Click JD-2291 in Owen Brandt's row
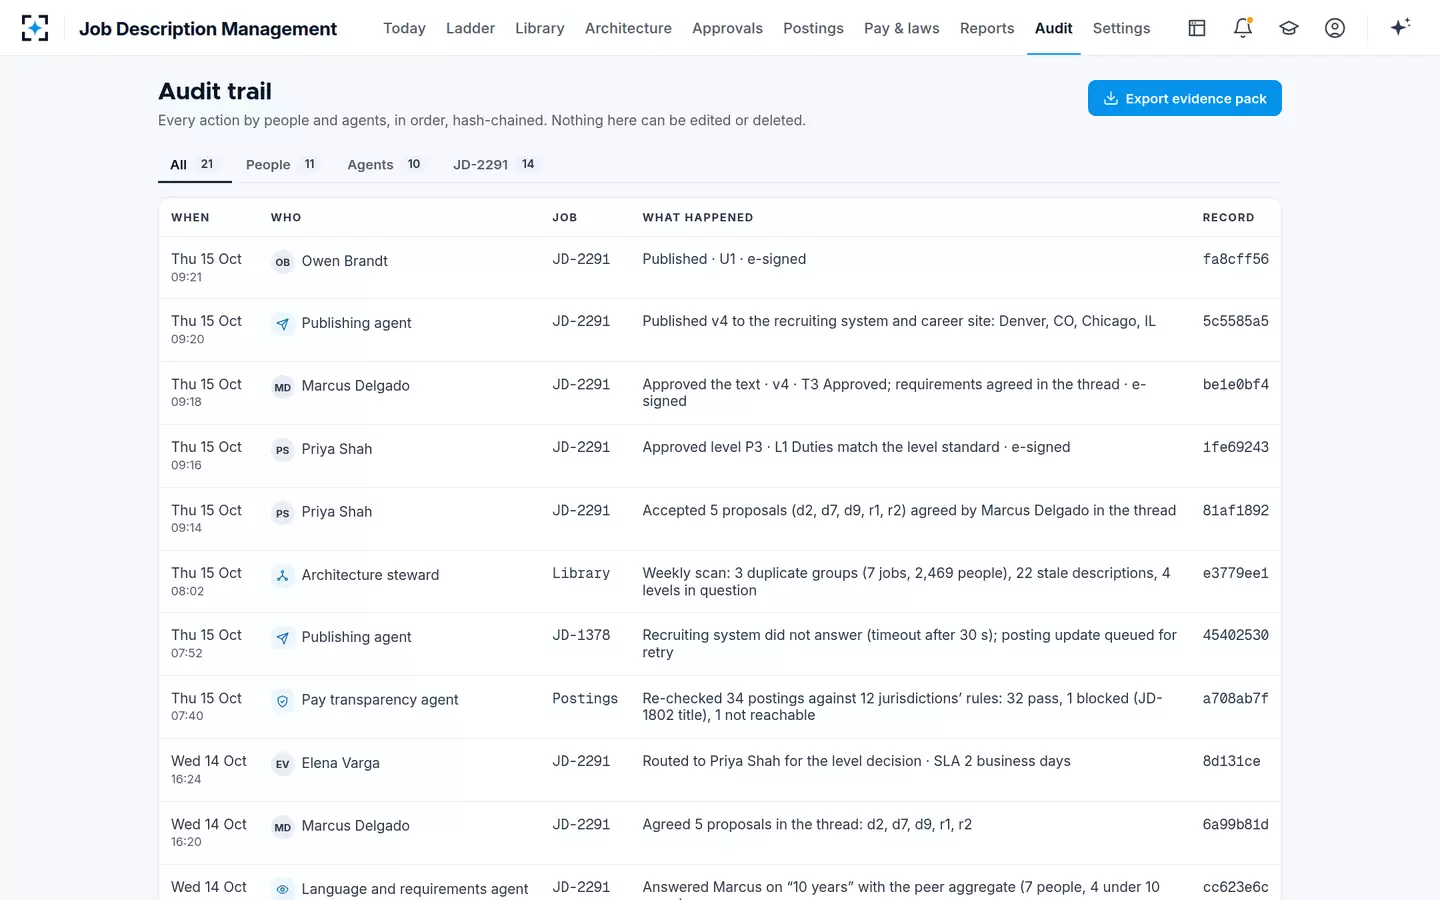This screenshot has width=1440, height=900. coord(581,259)
